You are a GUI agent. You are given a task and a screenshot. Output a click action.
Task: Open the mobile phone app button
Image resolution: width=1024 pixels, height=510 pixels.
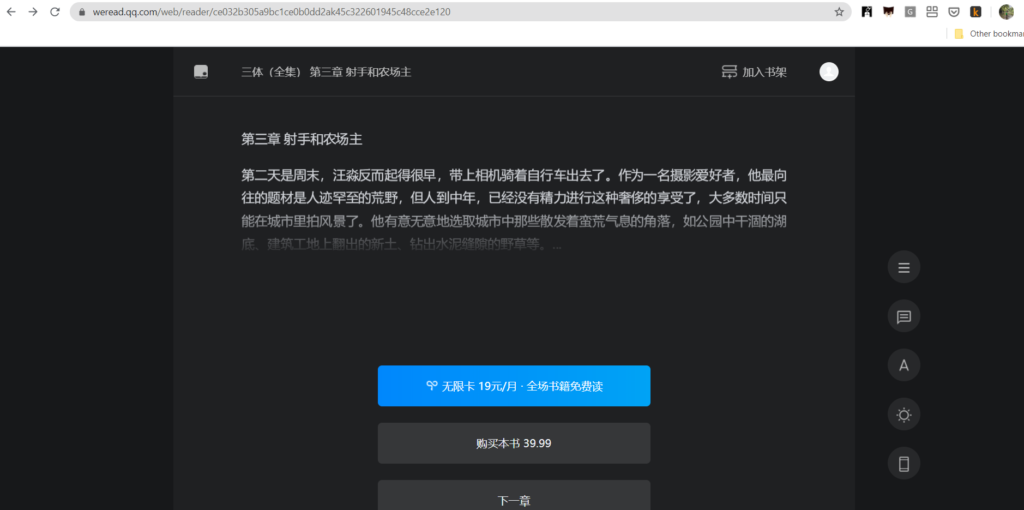[x=904, y=464]
